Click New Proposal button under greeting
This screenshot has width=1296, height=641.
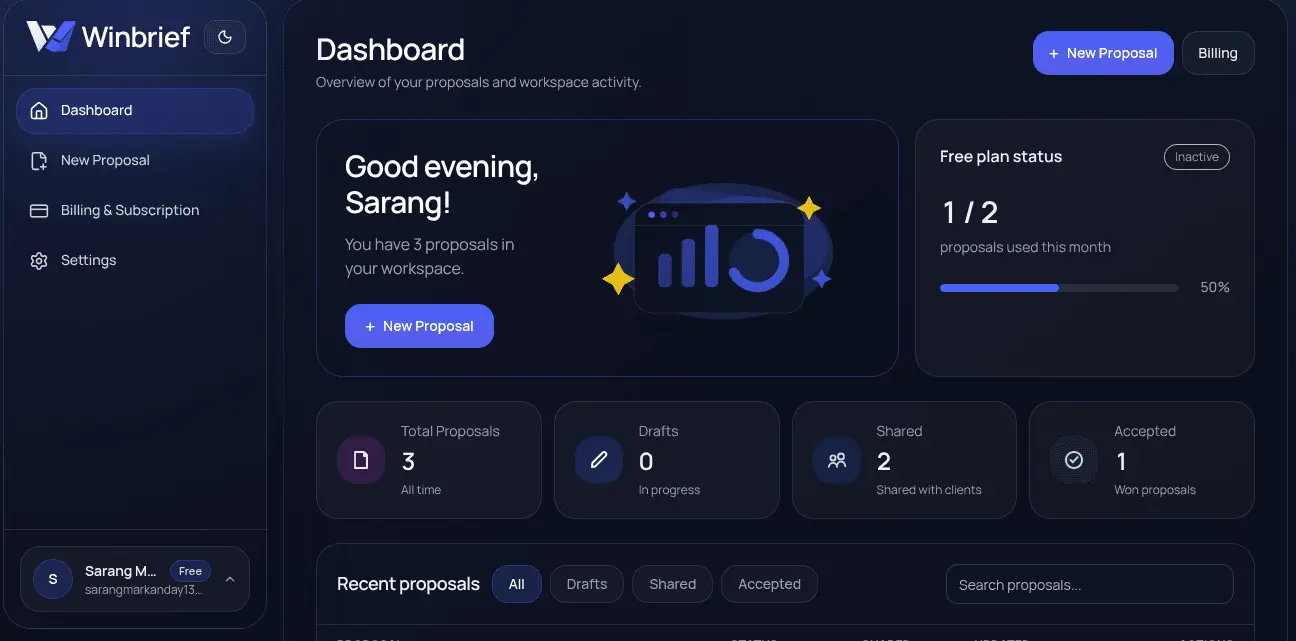click(x=419, y=326)
